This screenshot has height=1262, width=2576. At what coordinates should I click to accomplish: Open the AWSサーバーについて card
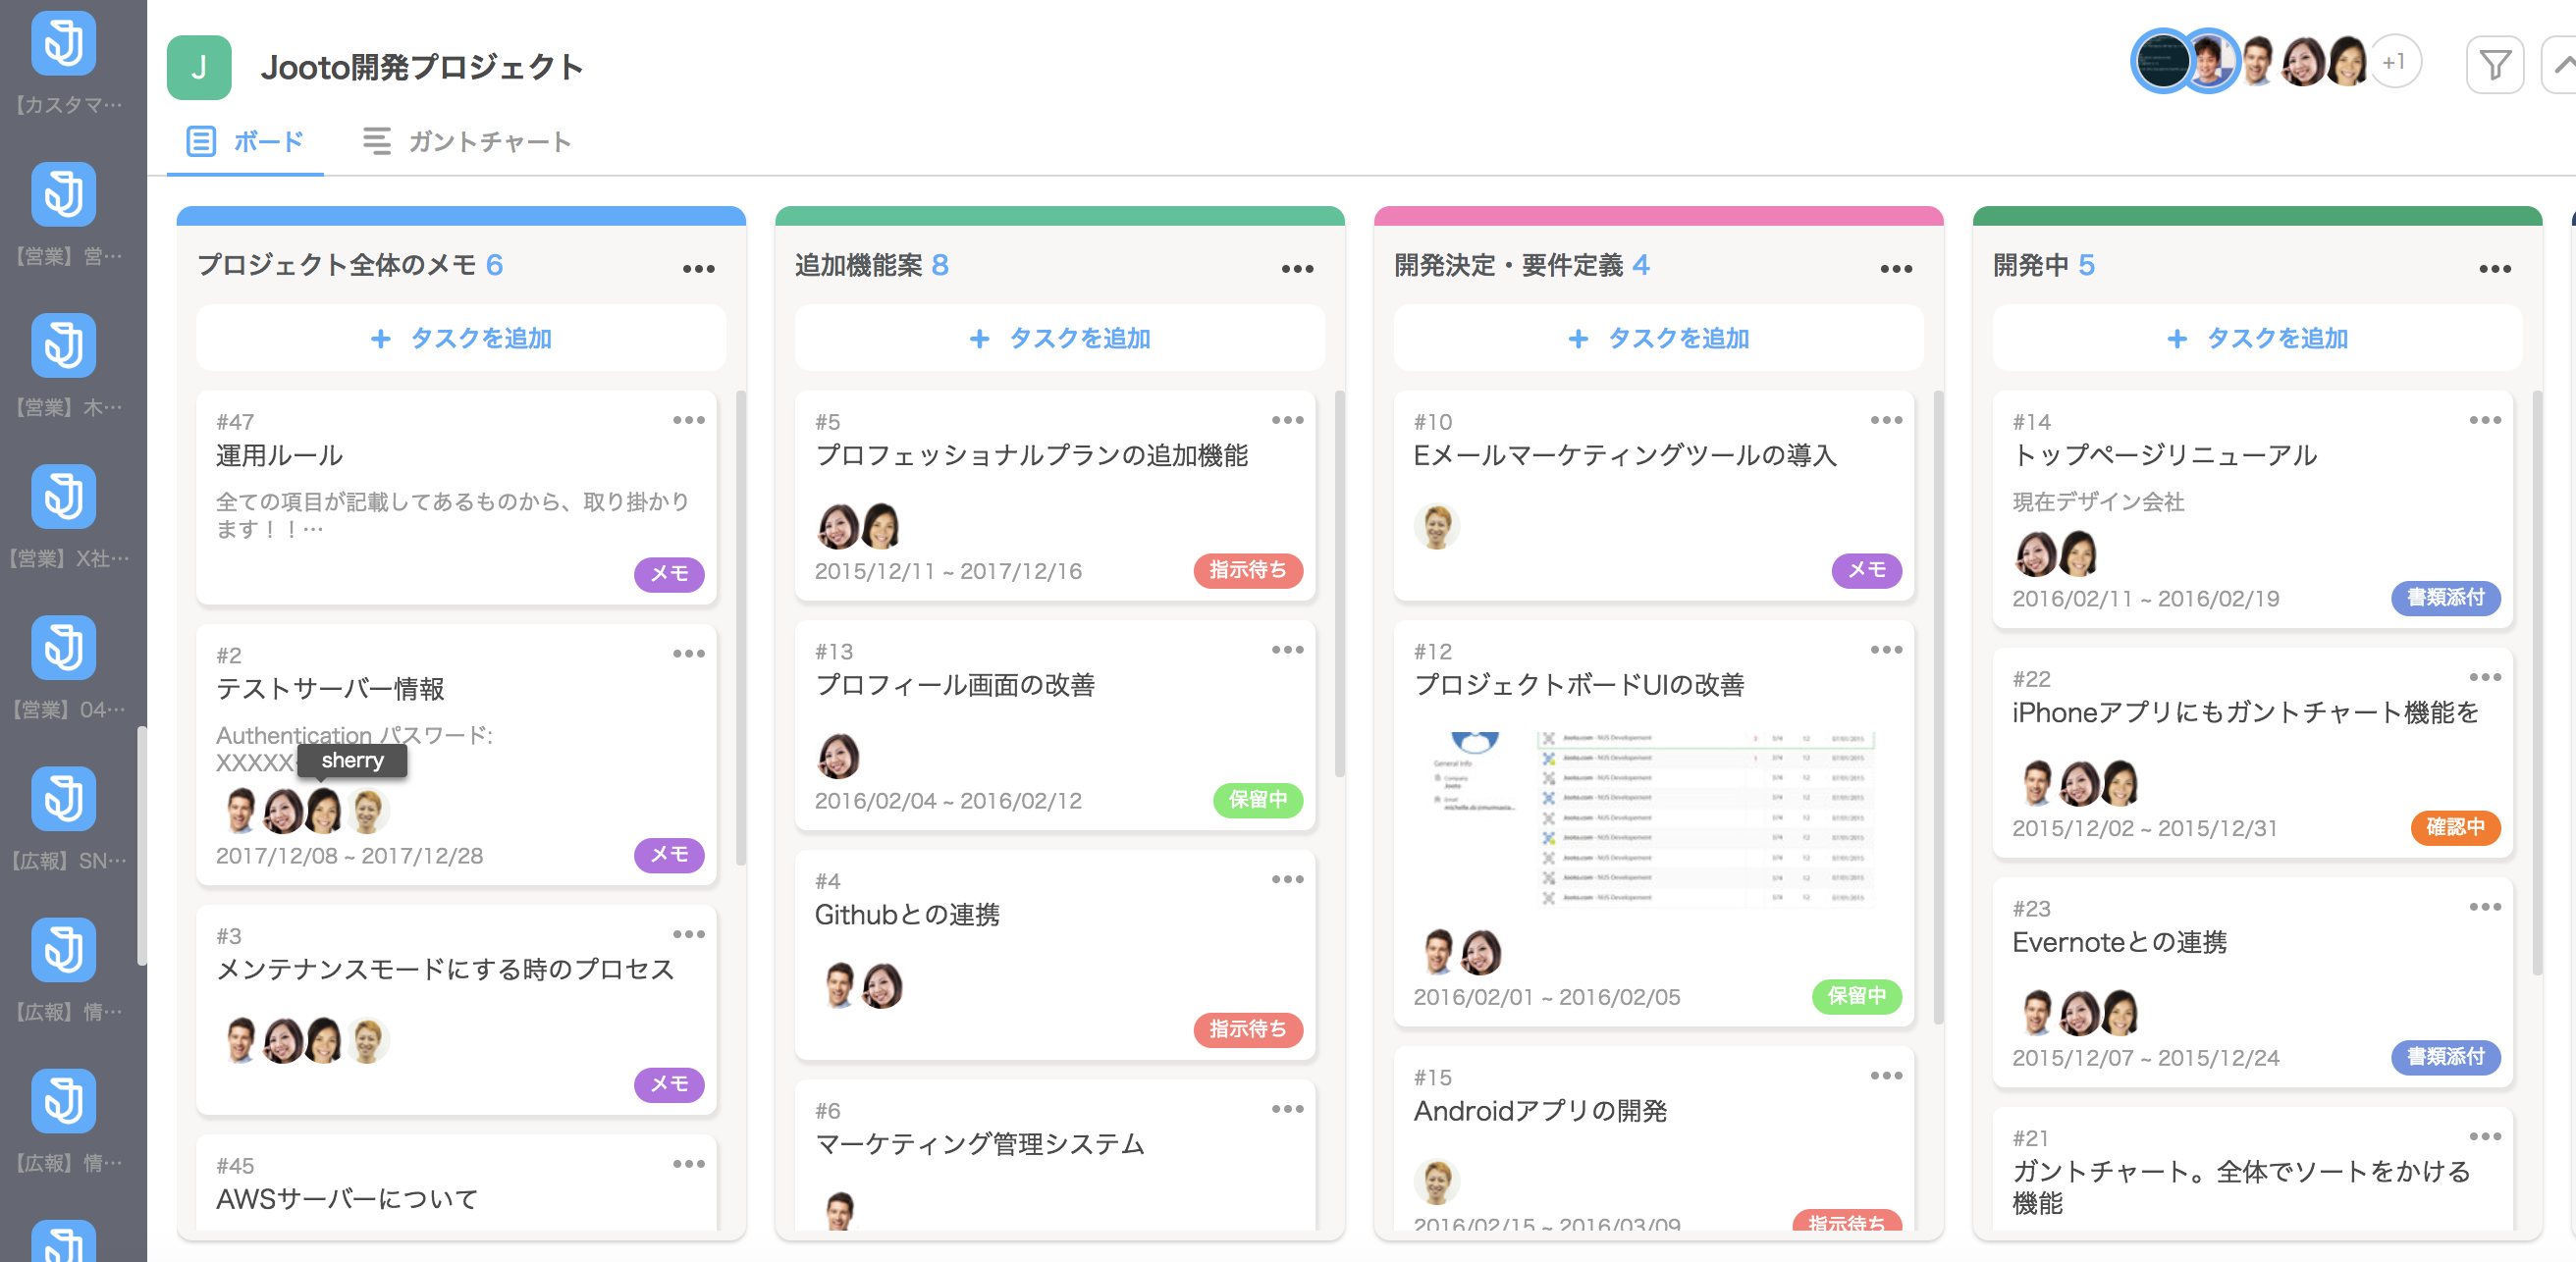tap(457, 1183)
